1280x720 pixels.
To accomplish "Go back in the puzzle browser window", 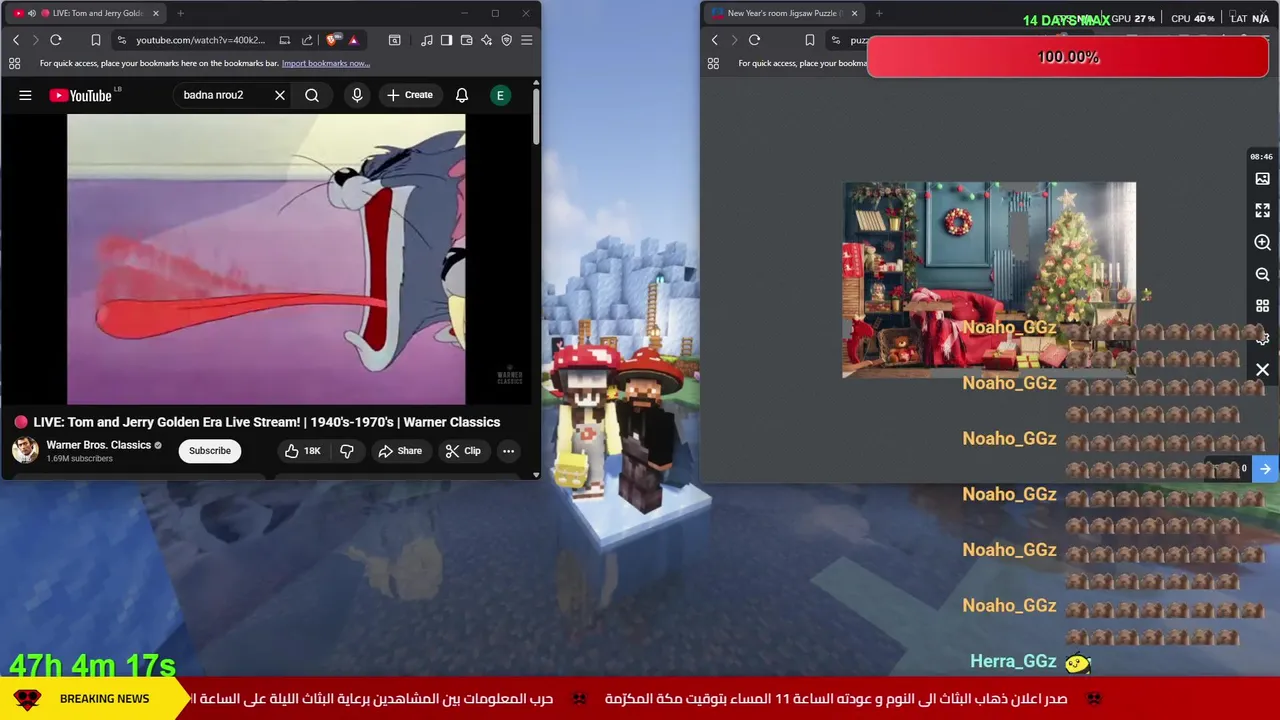I will click(715, 40).
